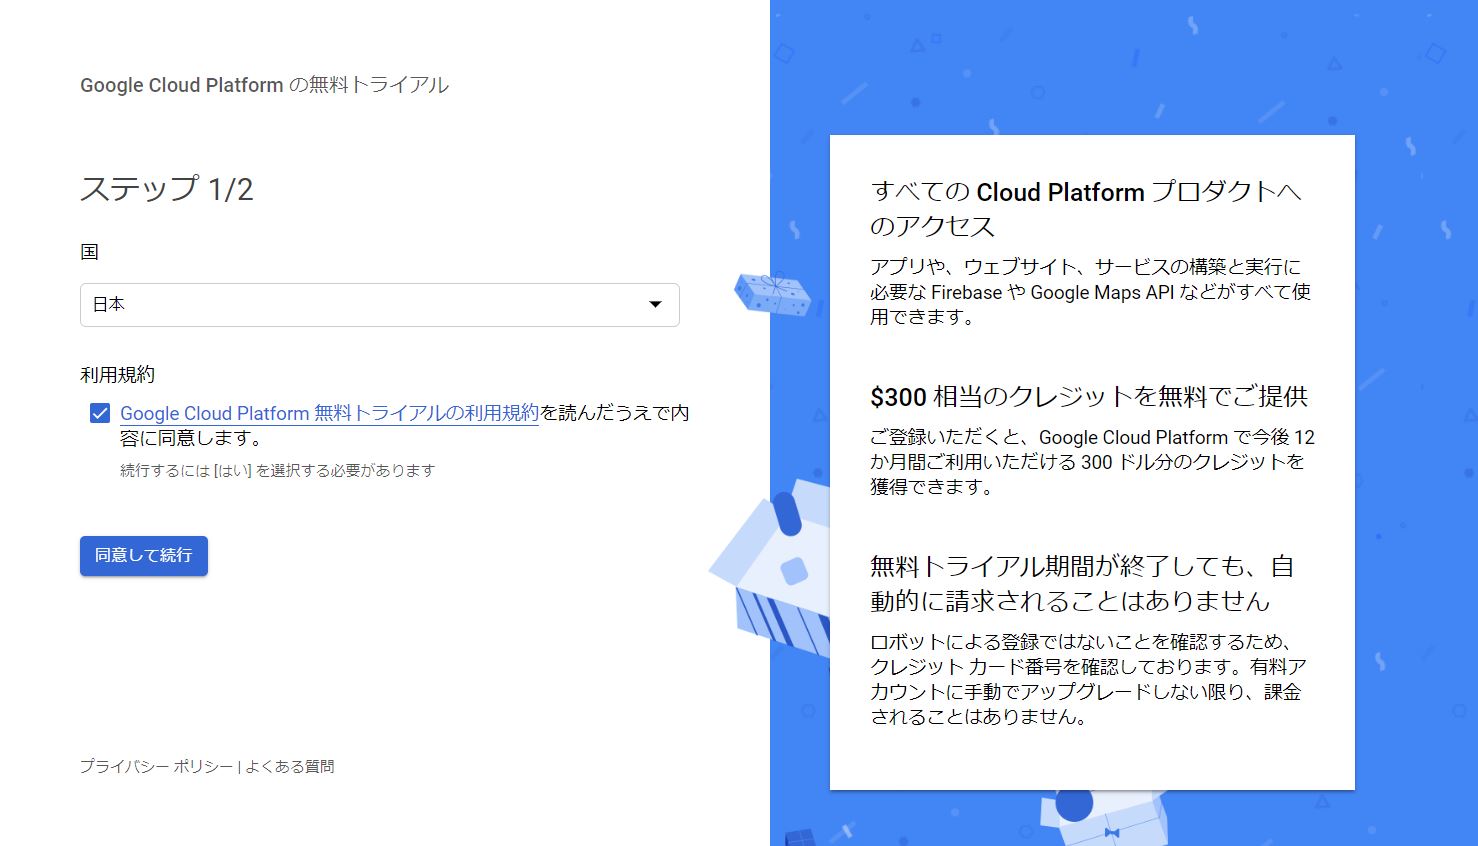Click the 無料トライアル期間が終了しても heading
The height and width of the screenshot is (846, 1478).
tap(1082, 583)
